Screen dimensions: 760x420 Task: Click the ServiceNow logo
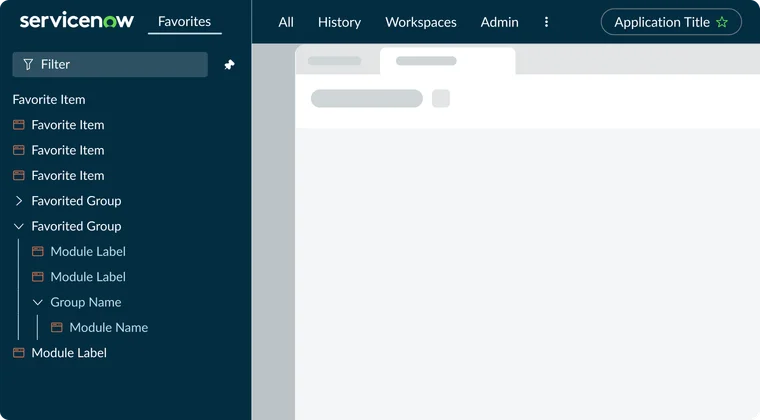[x=77, y=21]
